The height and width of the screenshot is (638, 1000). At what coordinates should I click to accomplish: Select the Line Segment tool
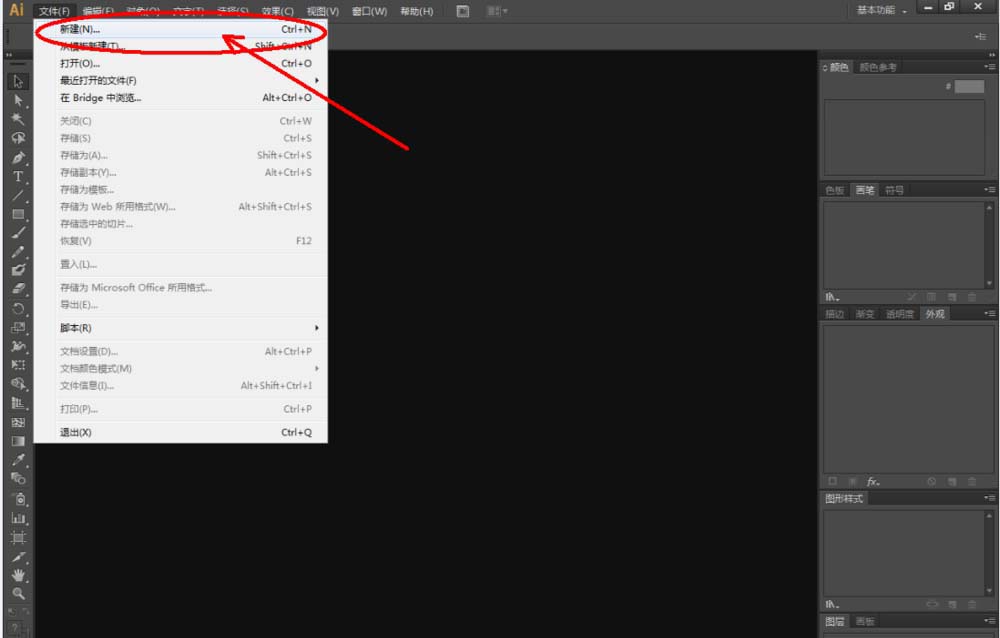(x=18, y=195)
